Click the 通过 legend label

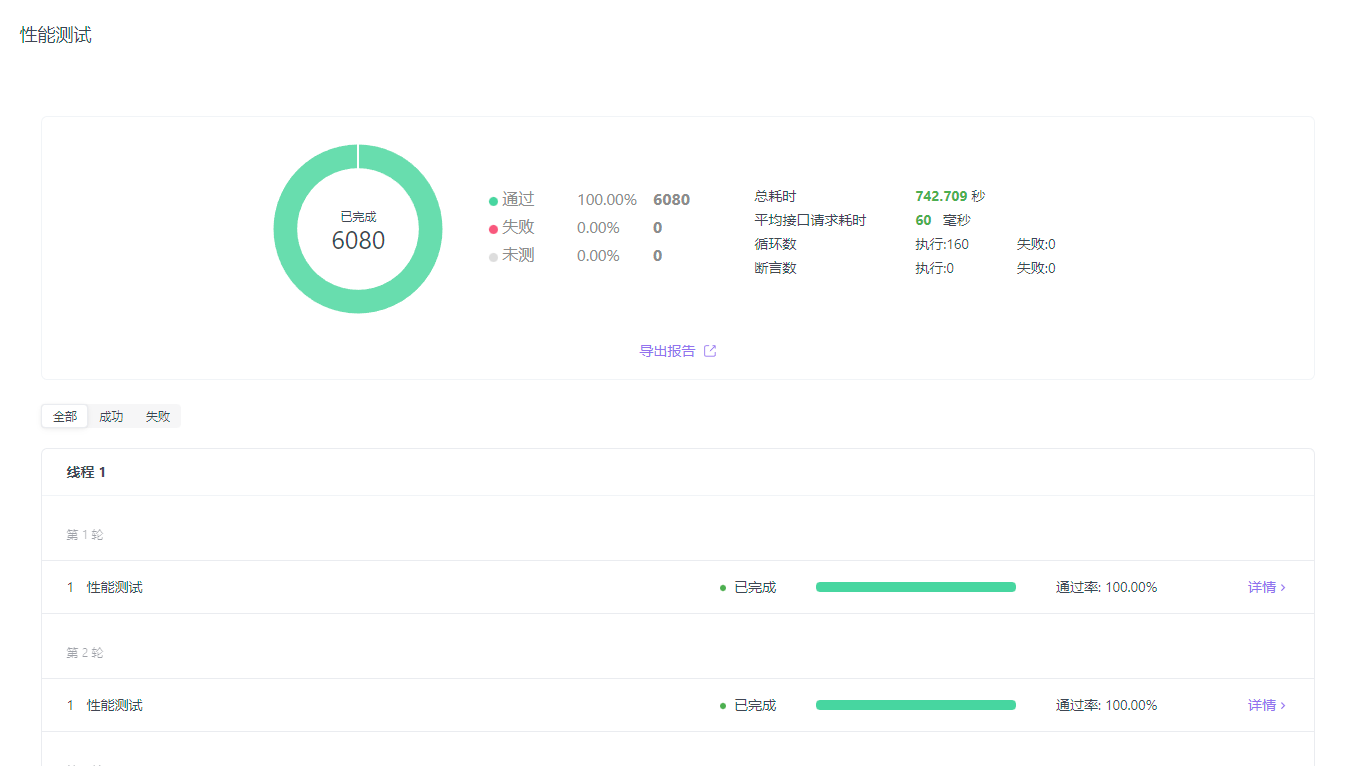coord(518,200)
